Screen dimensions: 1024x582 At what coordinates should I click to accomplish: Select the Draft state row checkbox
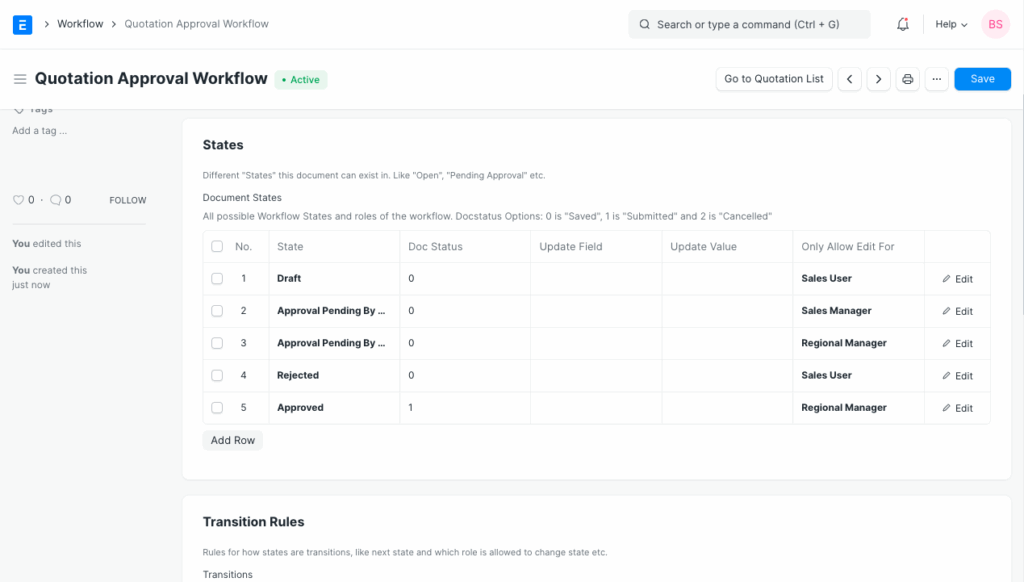click(x=217, y=279)
